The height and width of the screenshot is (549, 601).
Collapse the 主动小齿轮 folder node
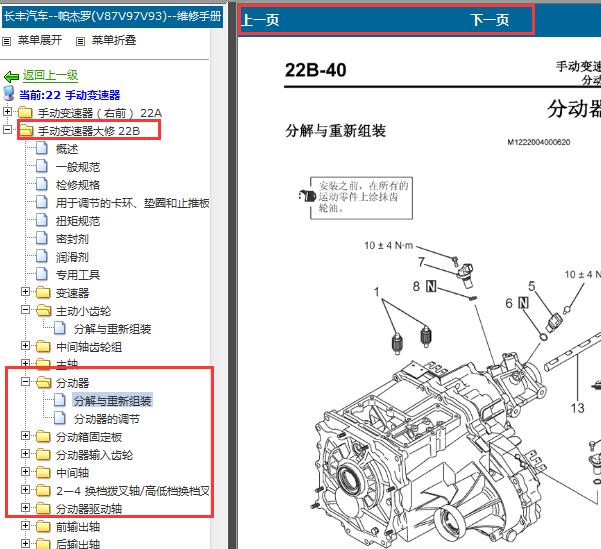(x=25, y=309)
